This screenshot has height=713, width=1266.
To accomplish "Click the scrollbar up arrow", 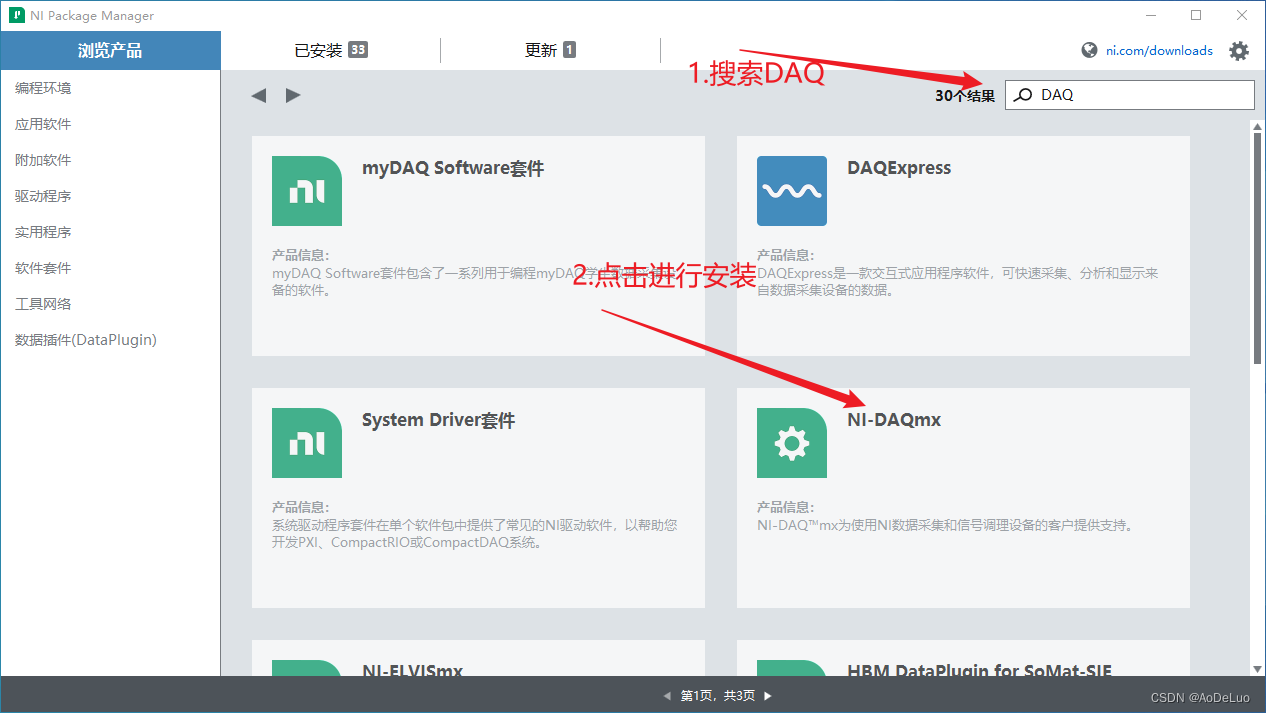I will [1257, 125].
